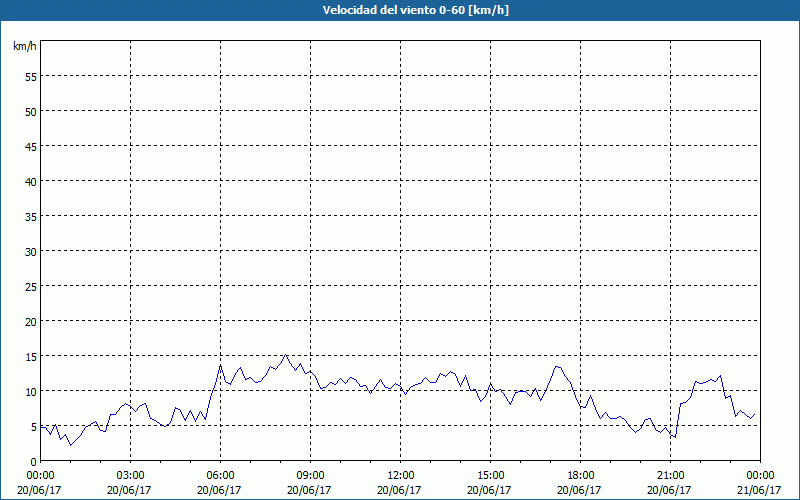Screen dimensions: 800x500
Task: Click the '21:00' time label
Action: (669, 476)
